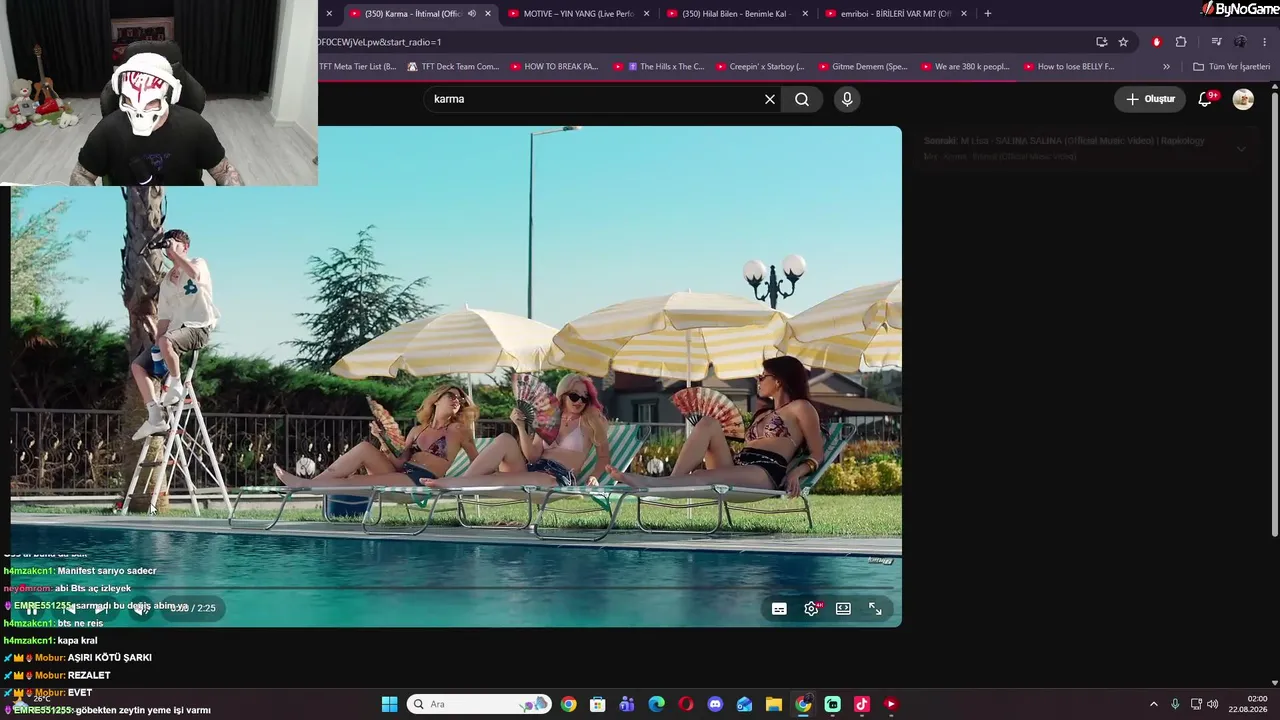Open File Explorer from the taskbar
This screenshot has width=1280, height=720.
[x=774, y=704]
